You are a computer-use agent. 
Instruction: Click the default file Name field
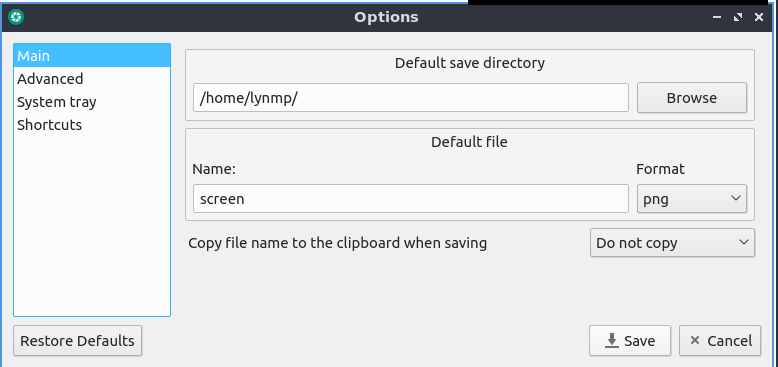411,199
